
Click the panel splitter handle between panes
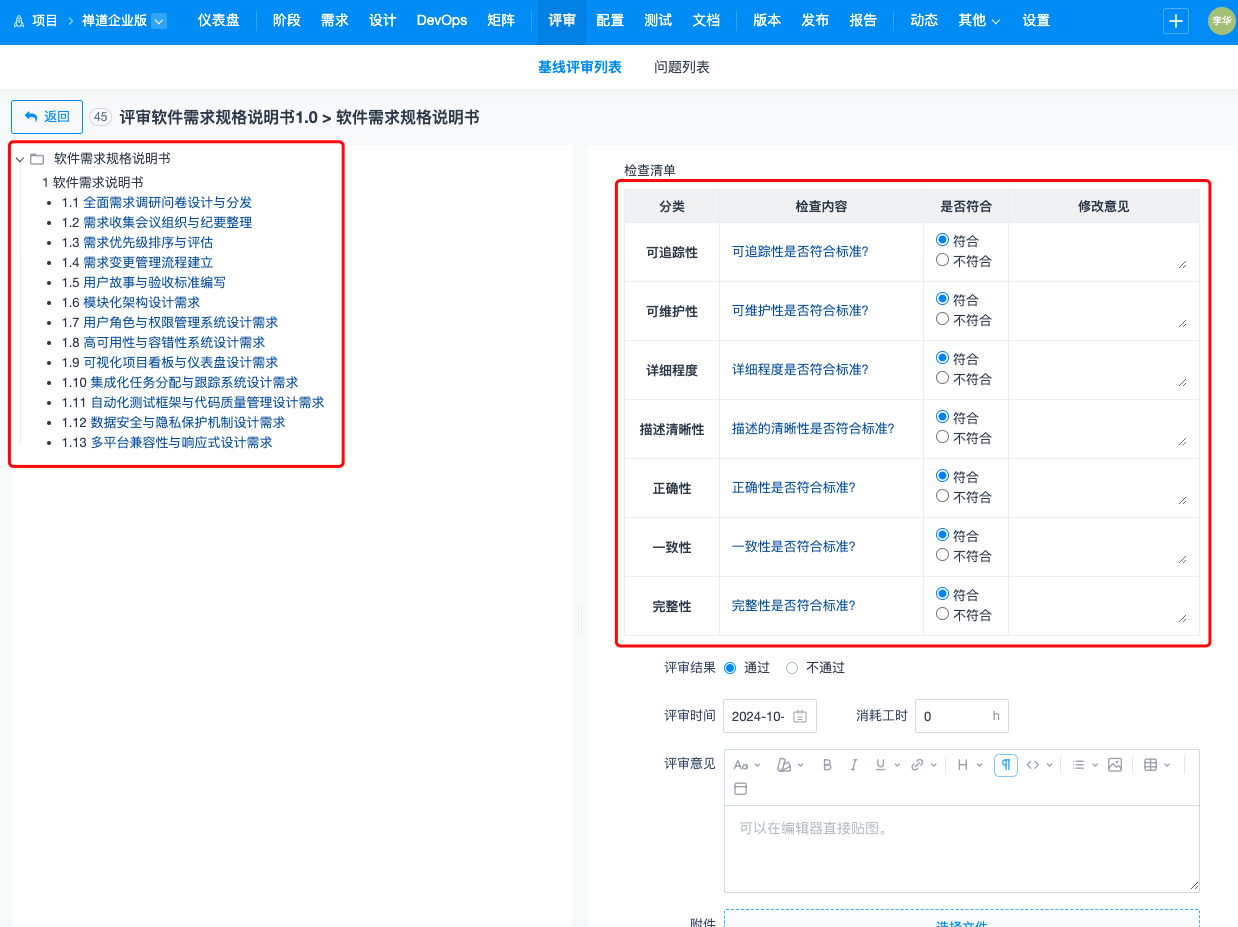click(x=580, y=620)
